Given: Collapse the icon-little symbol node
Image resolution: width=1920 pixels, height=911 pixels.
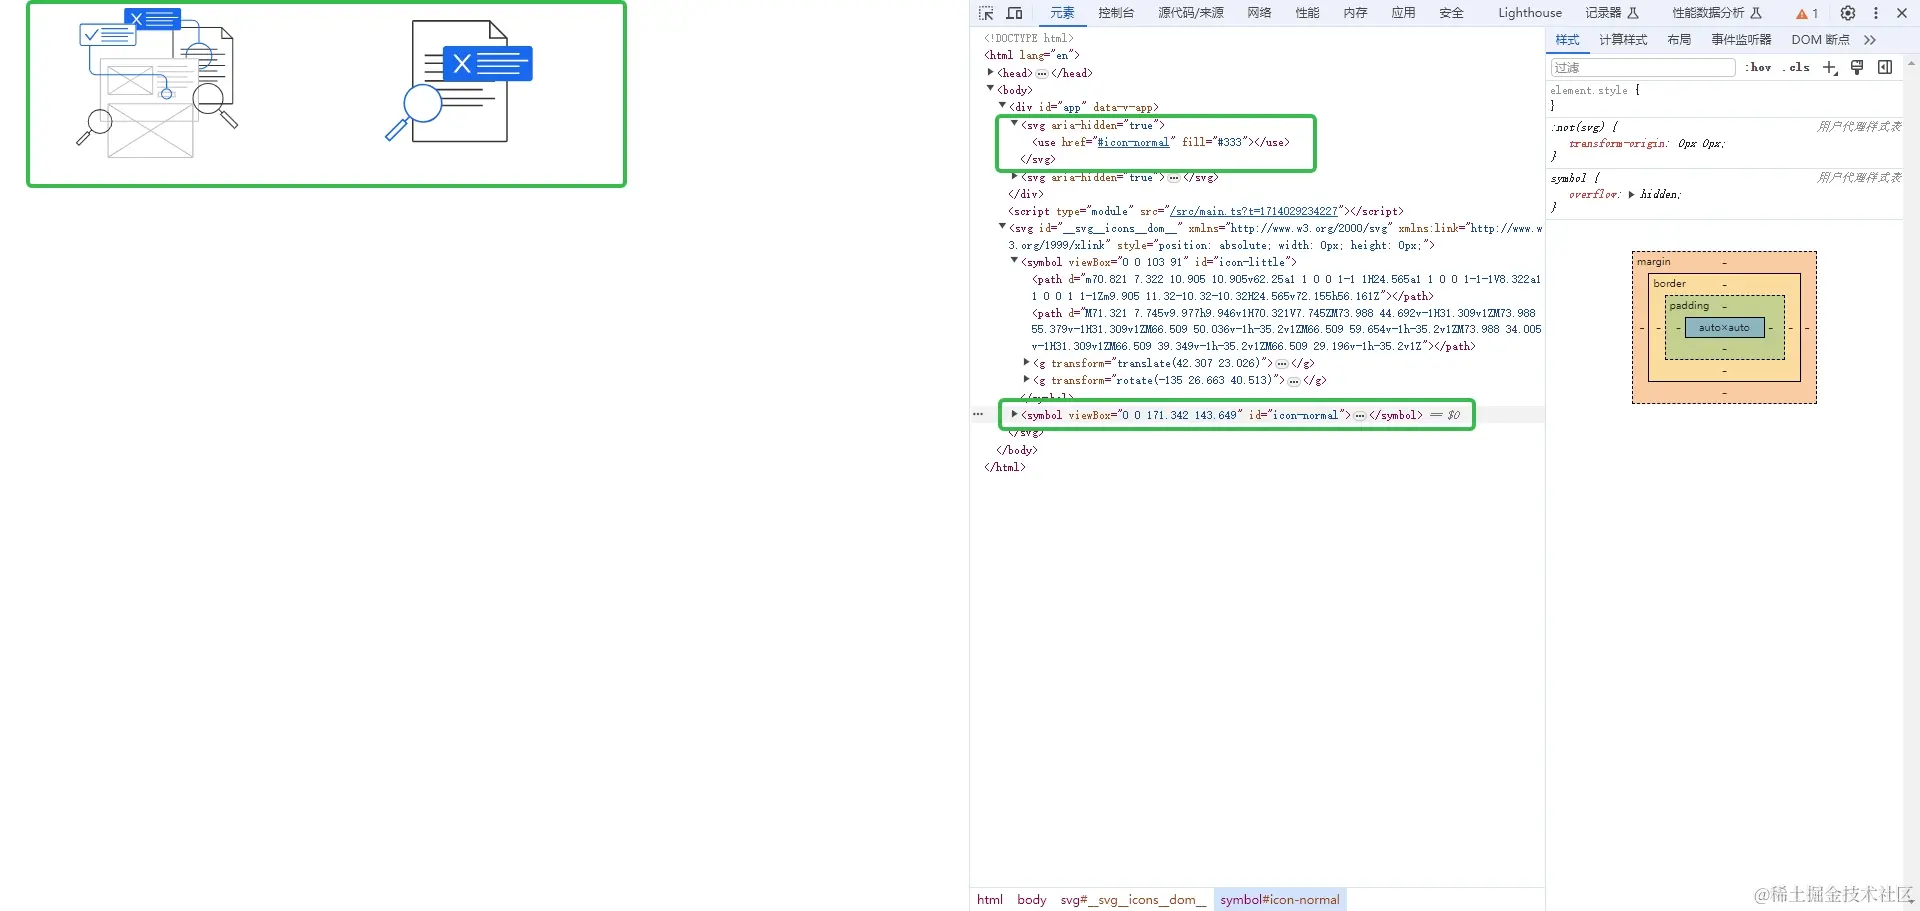Looking at the screenshot, I should coord(1015,261).
